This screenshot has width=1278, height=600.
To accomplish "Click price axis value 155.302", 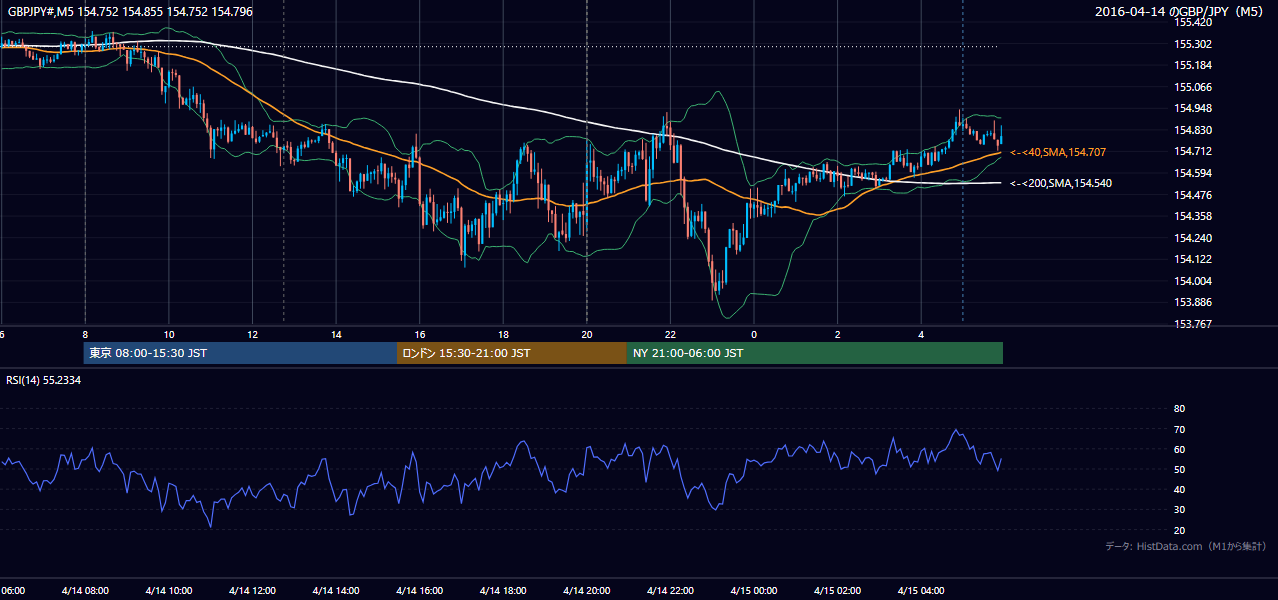I will [1193, 44].
